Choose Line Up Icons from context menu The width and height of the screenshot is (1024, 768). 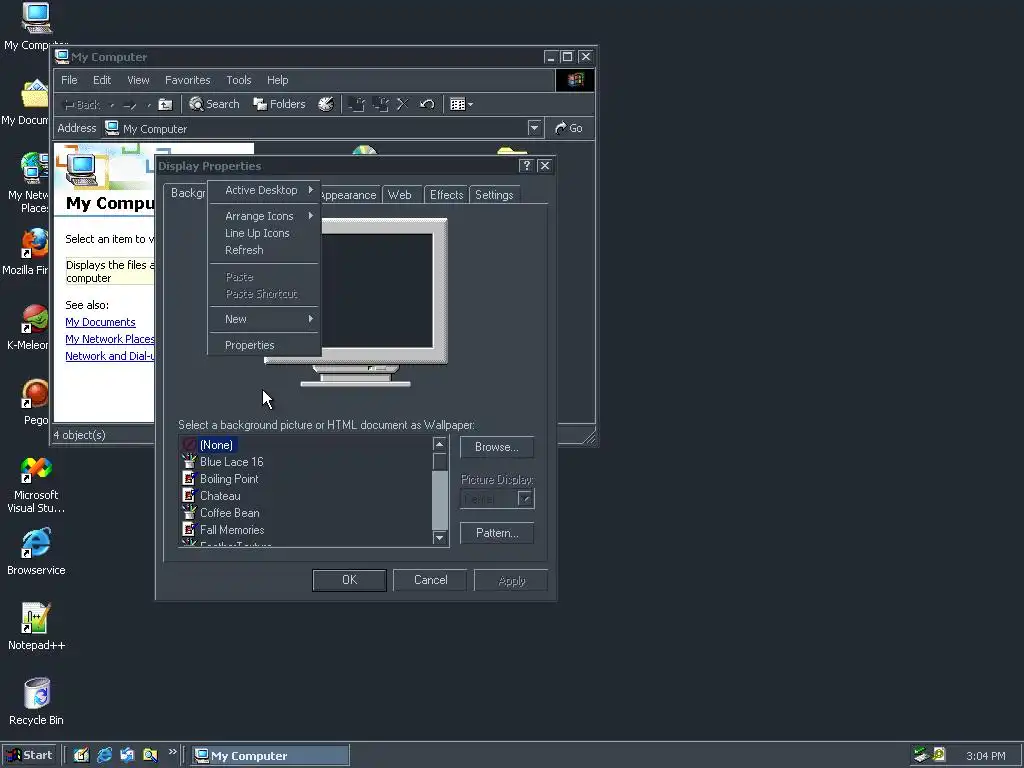[x=264, y=233]
